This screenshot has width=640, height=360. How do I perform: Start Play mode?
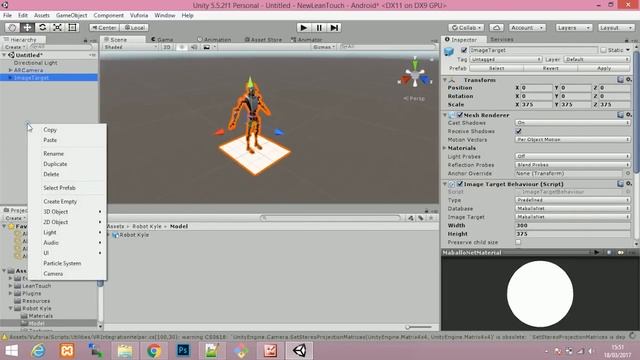click(303, 27)
